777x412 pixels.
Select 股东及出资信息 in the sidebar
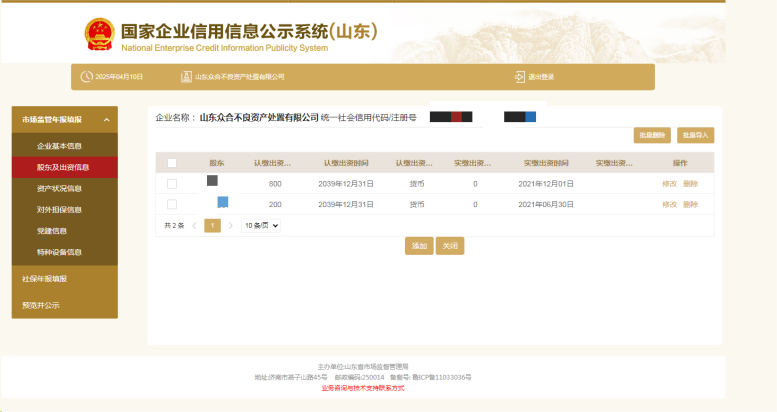click(x=62, y=167)
